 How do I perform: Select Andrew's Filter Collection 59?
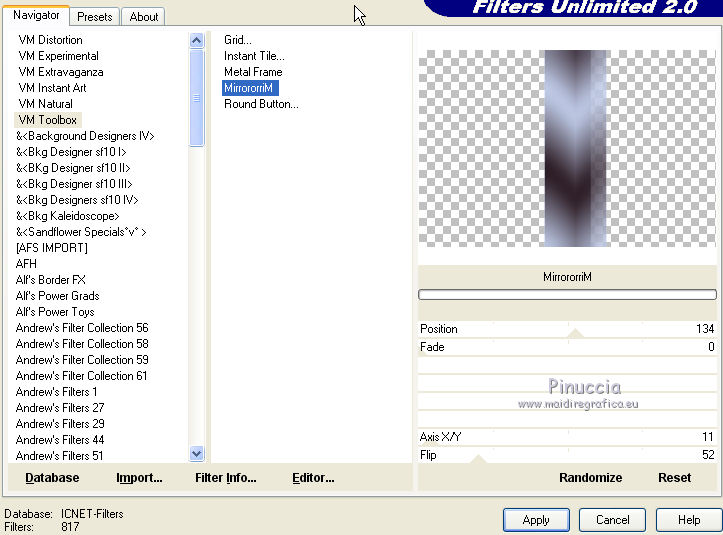tap(82, 360)
